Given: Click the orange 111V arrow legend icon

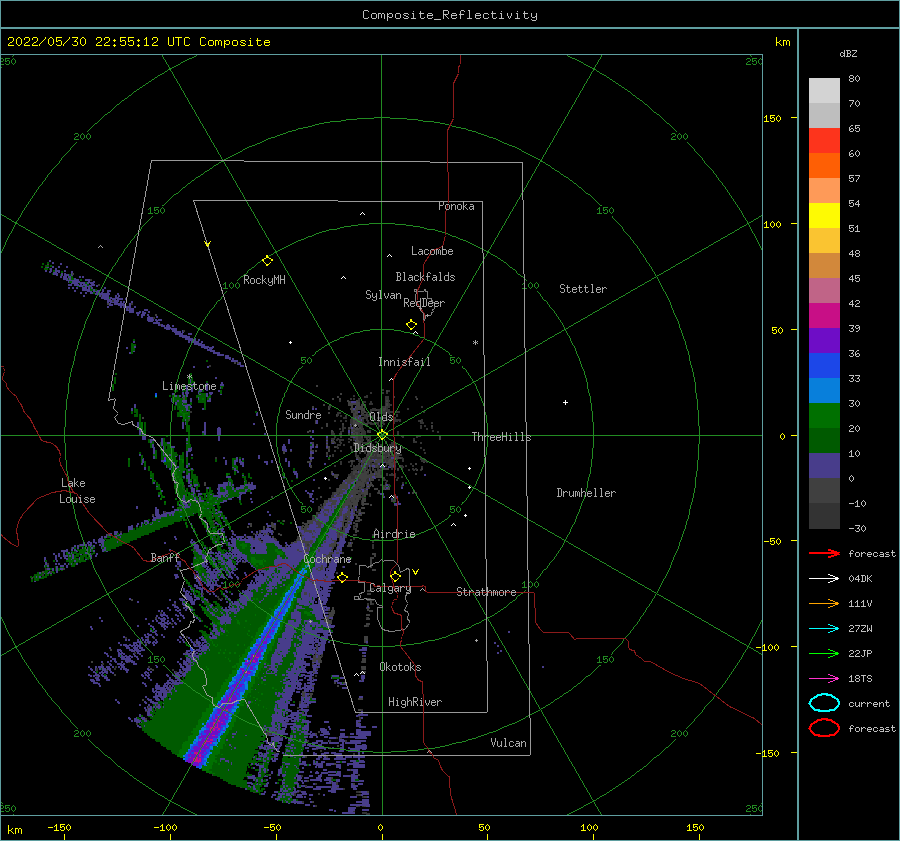Looking at the screenshot, I should (824, 603).
